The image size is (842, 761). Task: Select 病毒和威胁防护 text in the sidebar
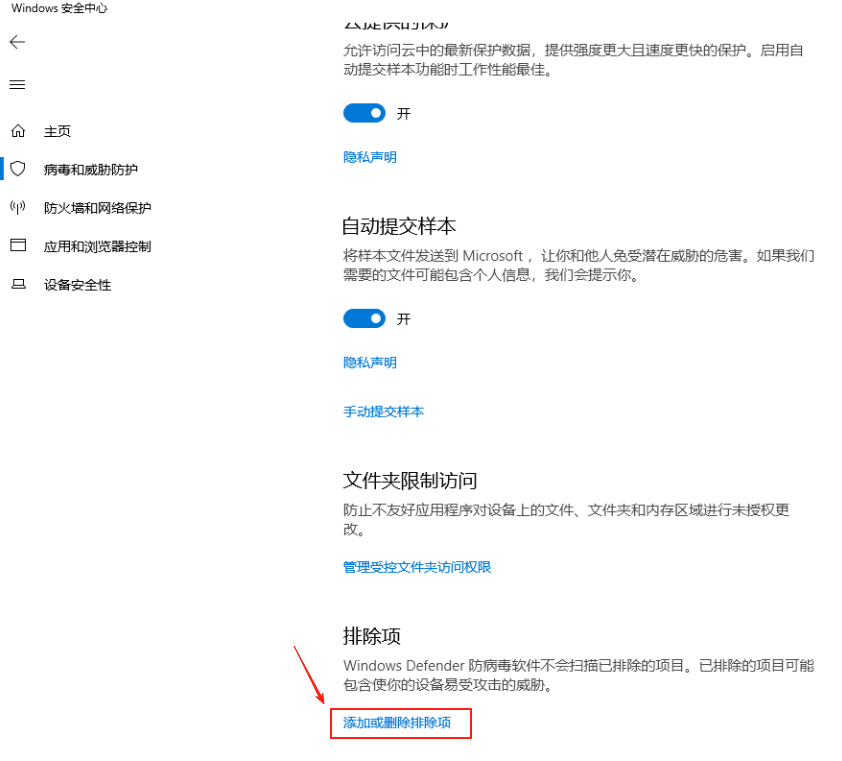coord(90,170)
